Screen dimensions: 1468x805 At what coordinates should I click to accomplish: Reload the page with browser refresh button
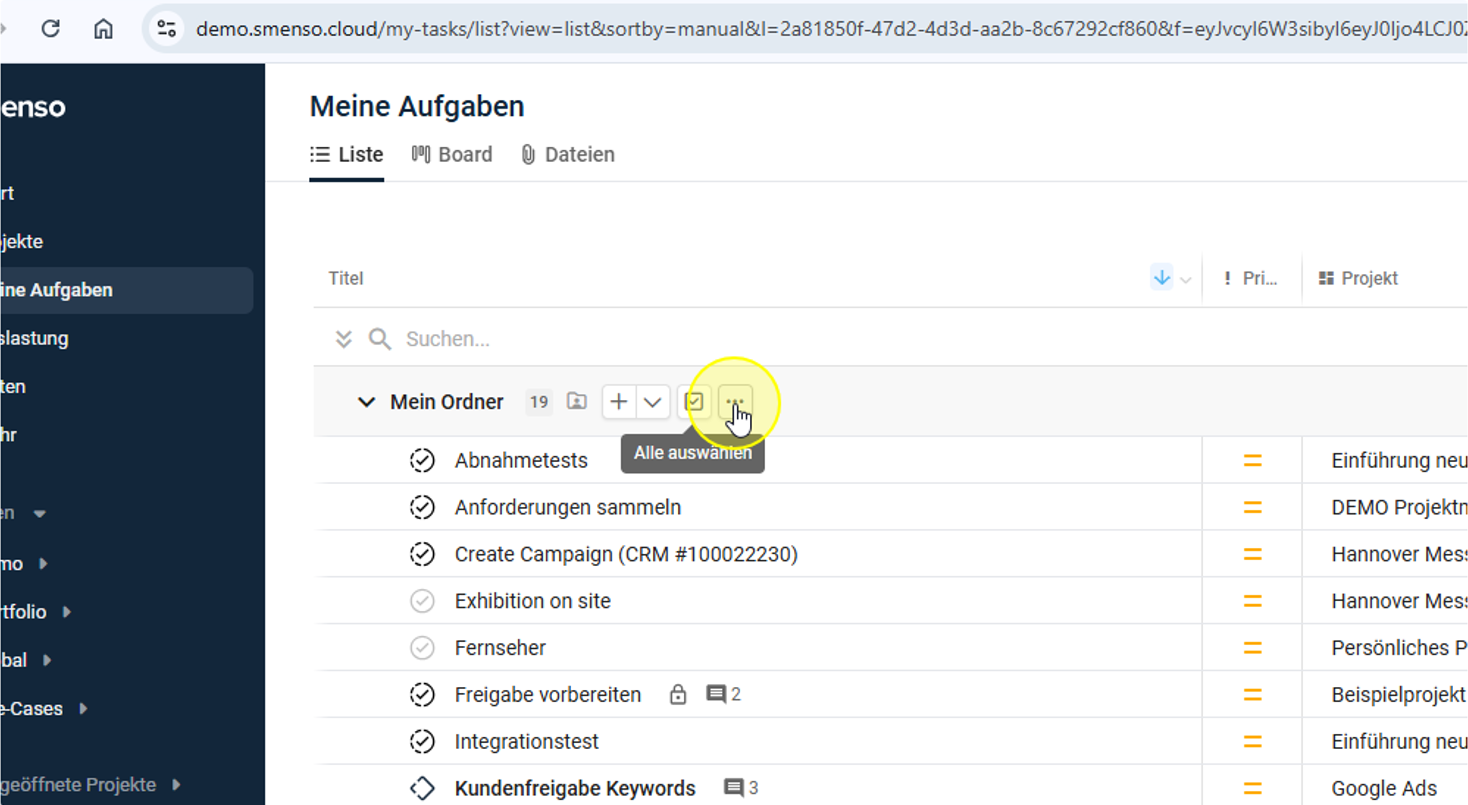[51, 28]
